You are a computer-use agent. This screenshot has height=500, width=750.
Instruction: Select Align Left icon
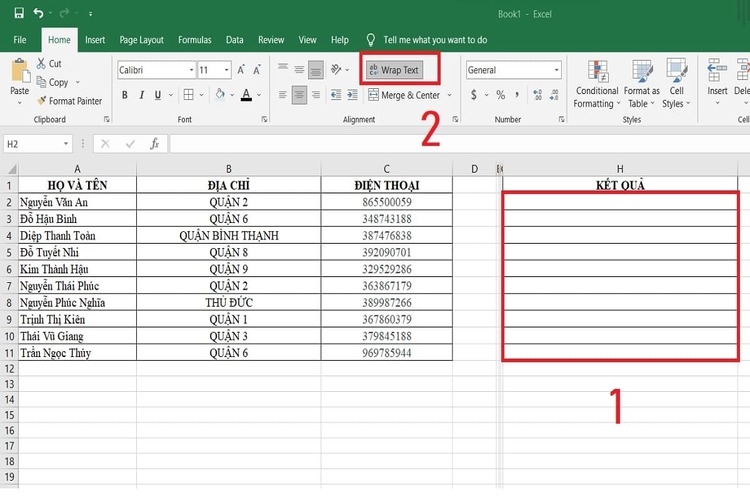pos(283,95)
